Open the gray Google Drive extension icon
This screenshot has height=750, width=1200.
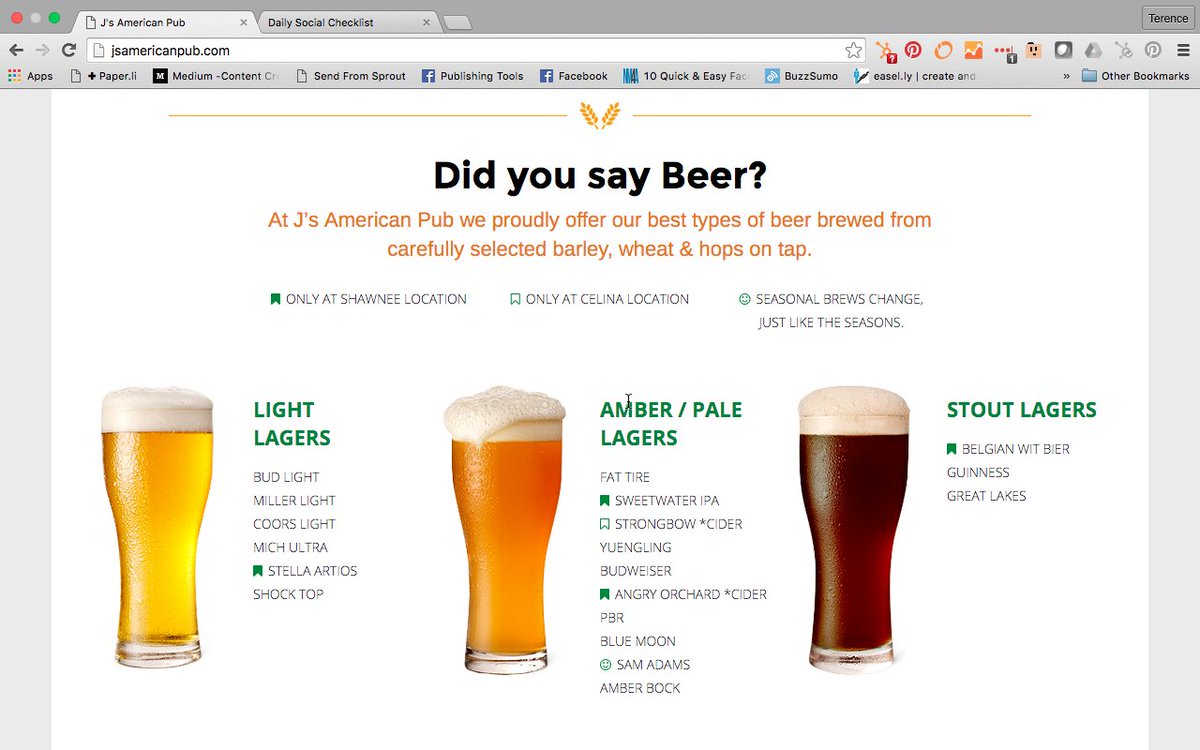coord(1094,49)
